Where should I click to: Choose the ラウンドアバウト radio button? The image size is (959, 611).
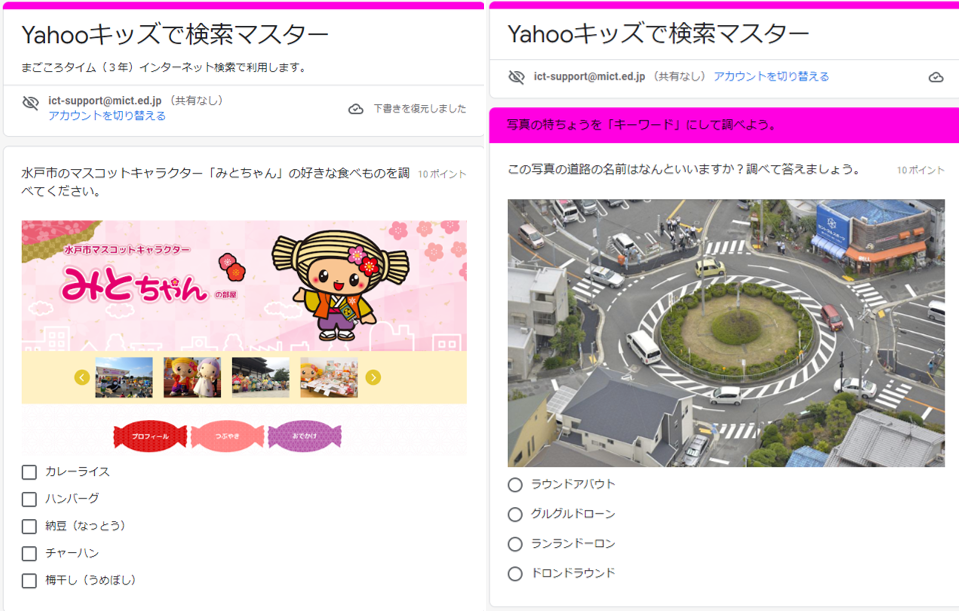[x=515, y=485]
